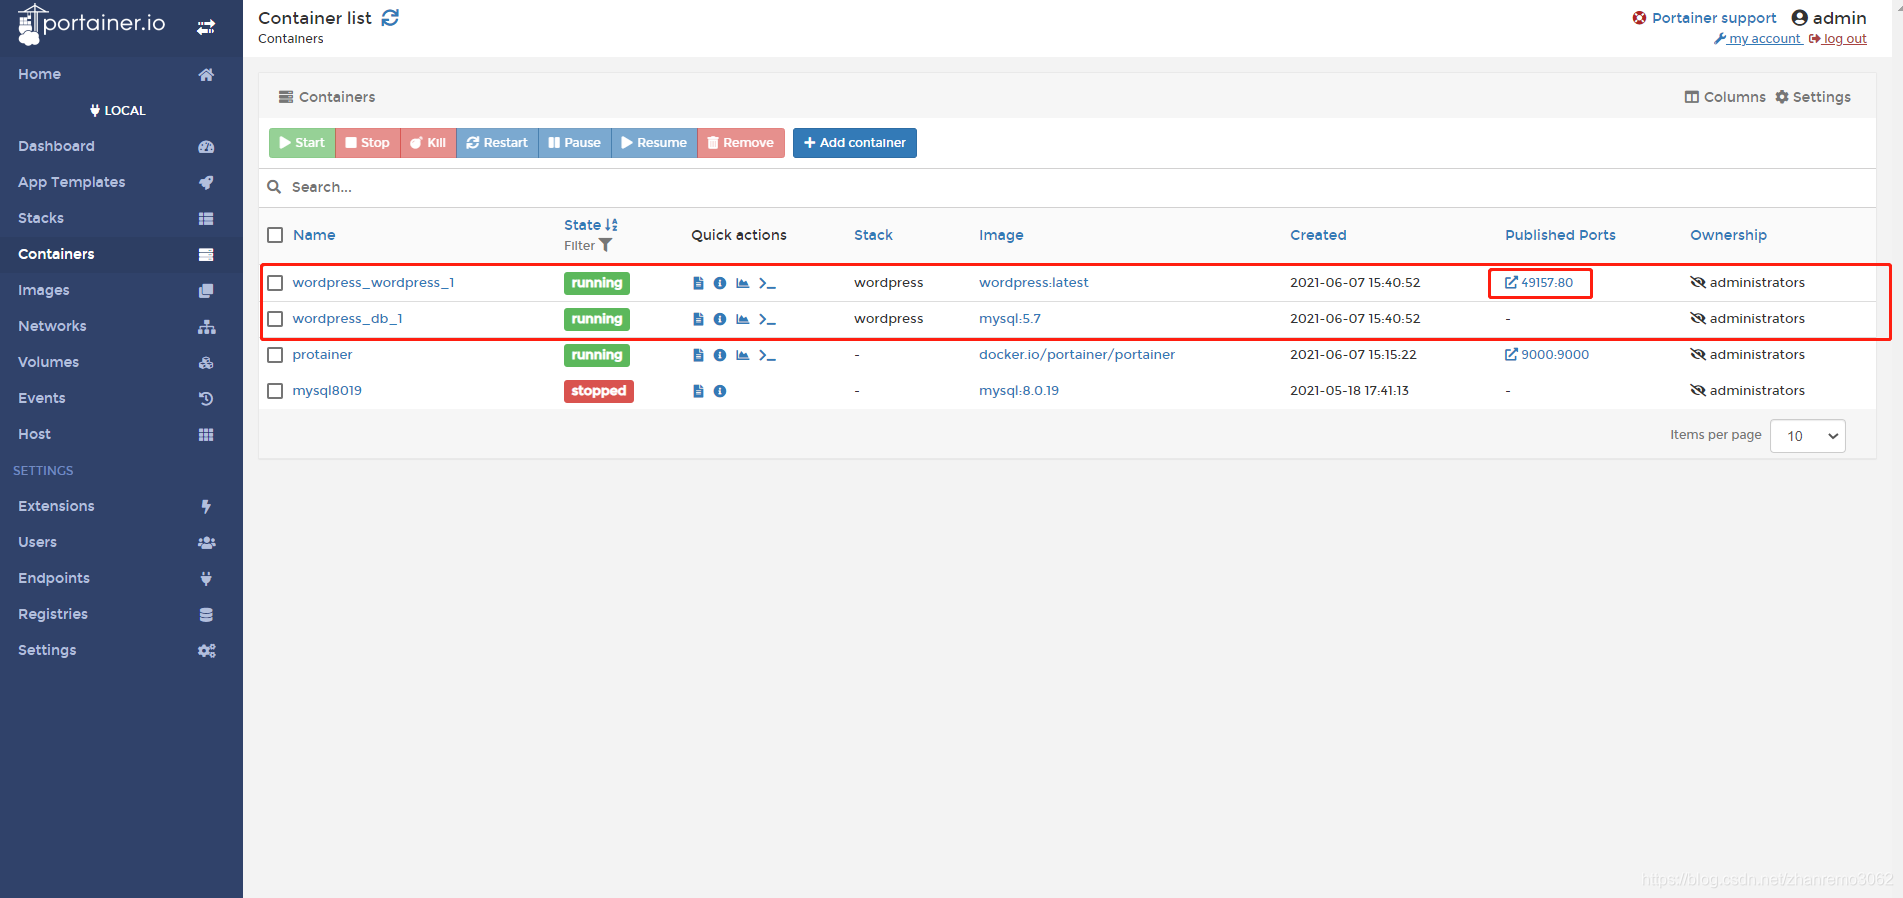This screenshot has width=1903, height=898.
Task: Open logs icon for mysql8019 container
Action: 698,391
